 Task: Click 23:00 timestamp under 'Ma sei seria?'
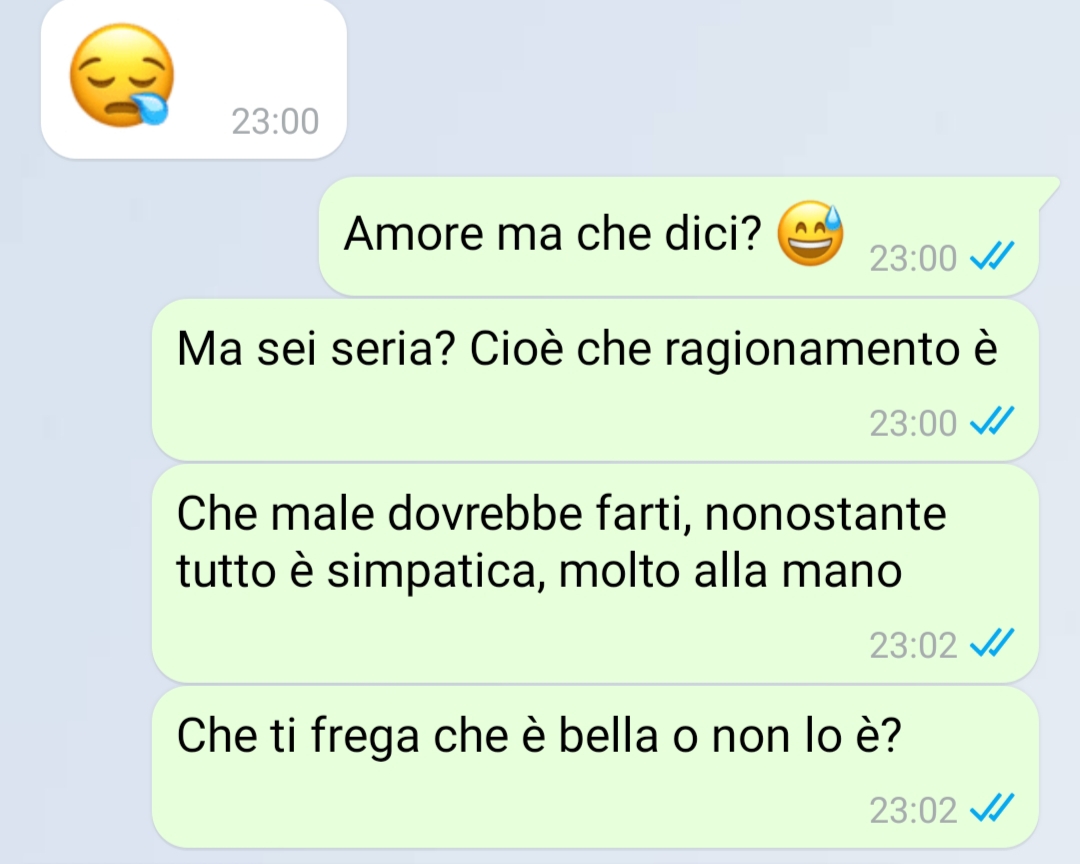913,423
